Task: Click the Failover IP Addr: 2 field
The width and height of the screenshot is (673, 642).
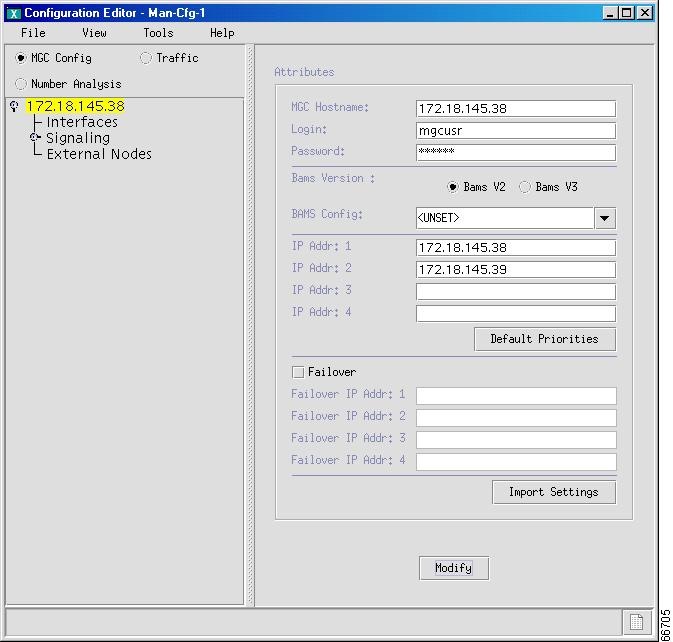Action: tap(516, 418)
